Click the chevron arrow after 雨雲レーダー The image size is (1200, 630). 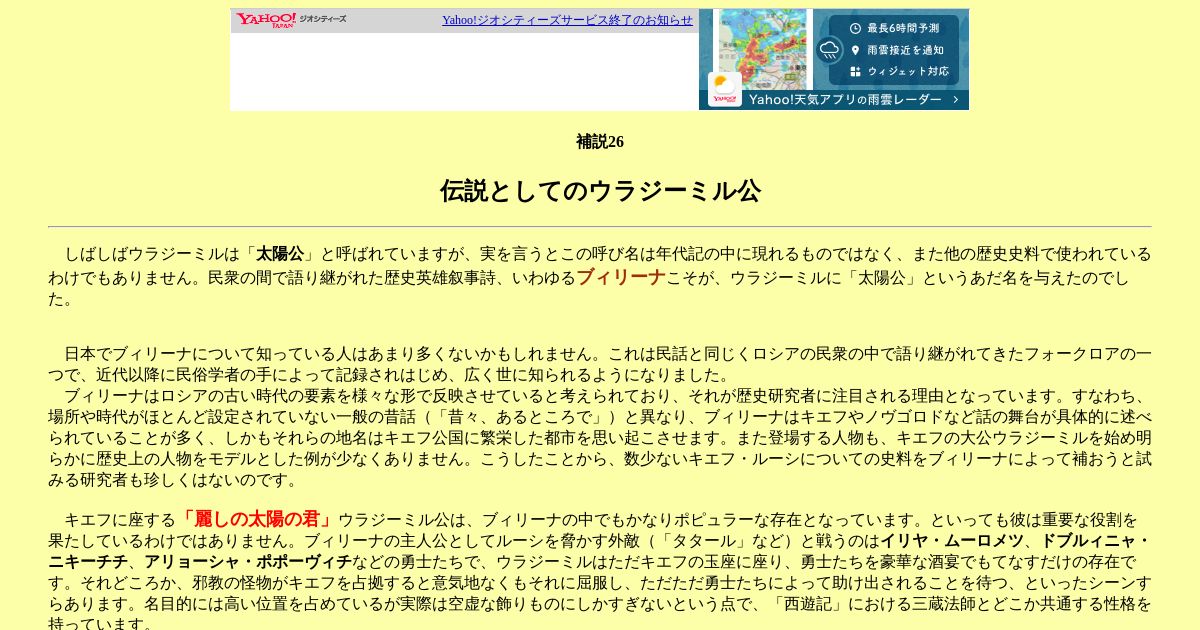click(955, 100)
